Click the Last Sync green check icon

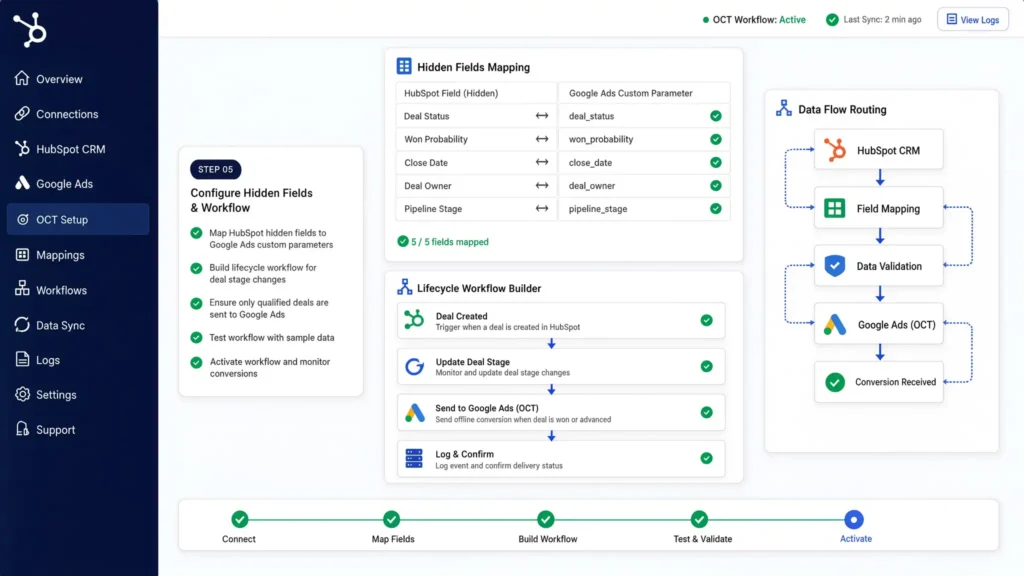832,20
